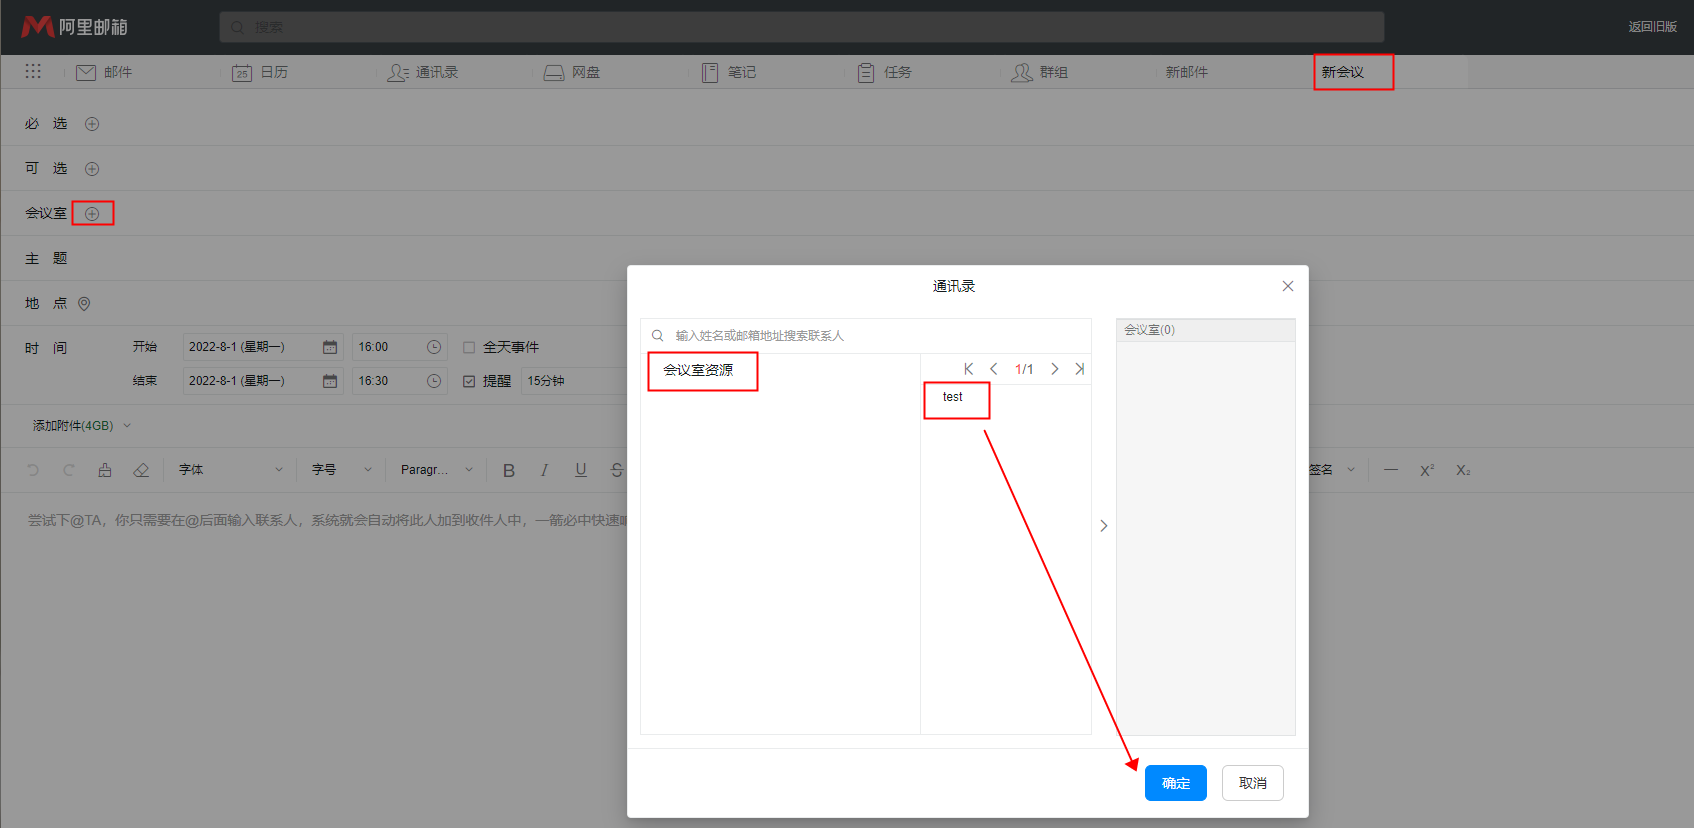This screenshot has height=828, width=1694.
Task: Add optional attendees with plus icon
Action: tap(92, 169)
